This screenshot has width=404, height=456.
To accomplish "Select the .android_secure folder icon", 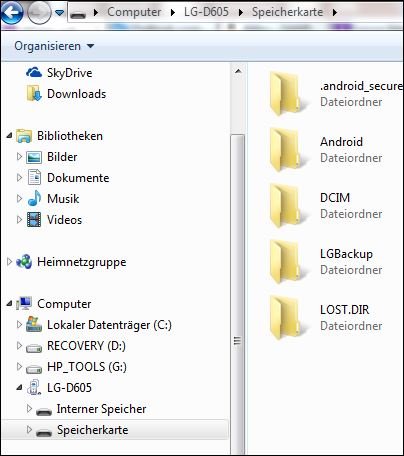I will (x=285, y=94).
